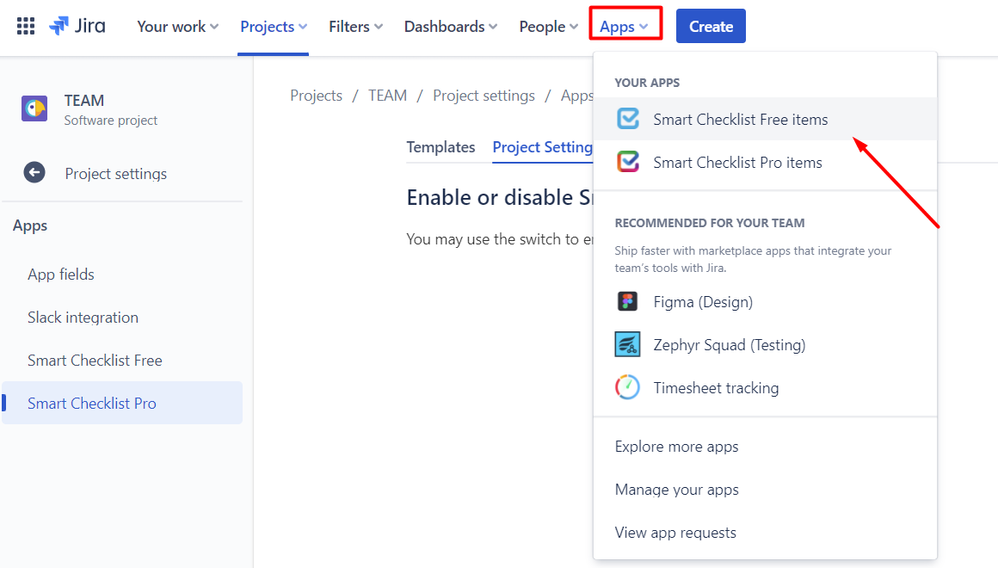This screenshot has height=568, width=998.
Task: Open App fields in sidebar
Action: [x=122, y=274]
